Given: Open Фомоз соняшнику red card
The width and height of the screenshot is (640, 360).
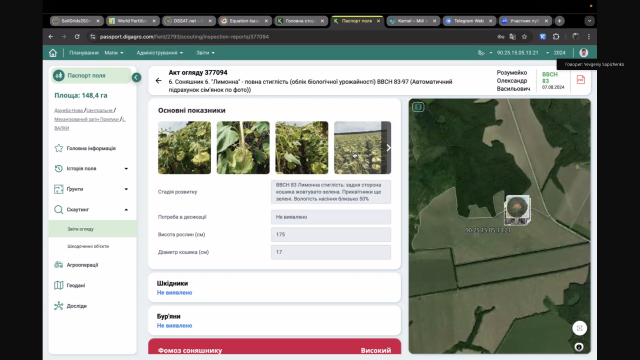Looking at the screenshot, I should (274, 347).
